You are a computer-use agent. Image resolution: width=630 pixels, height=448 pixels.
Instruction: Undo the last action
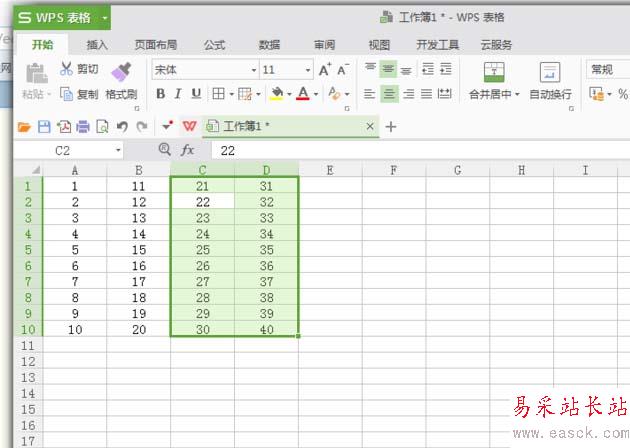coord(122,127)
